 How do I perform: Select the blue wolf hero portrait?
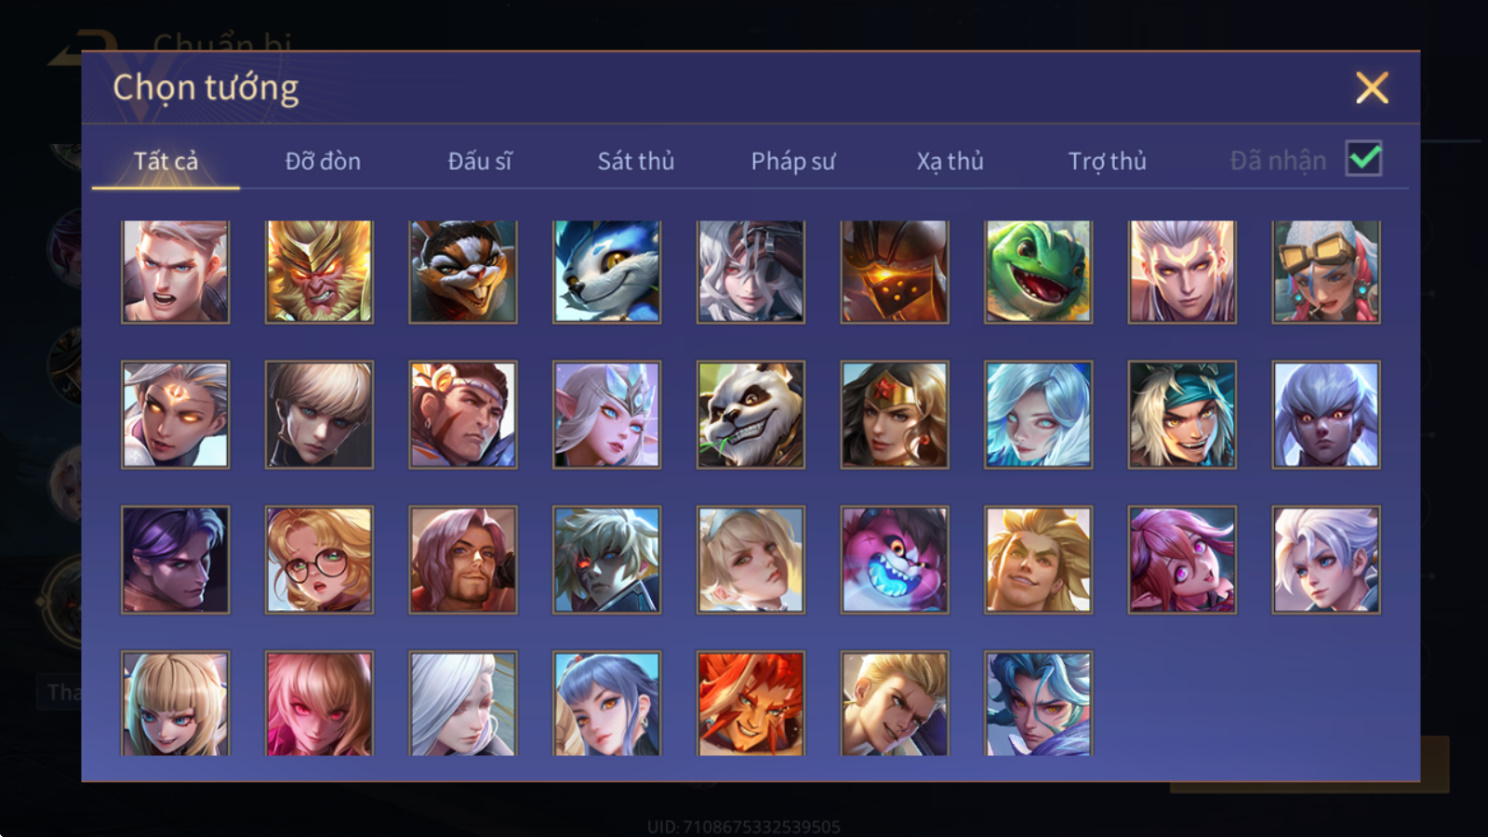[x=607, y=272]
